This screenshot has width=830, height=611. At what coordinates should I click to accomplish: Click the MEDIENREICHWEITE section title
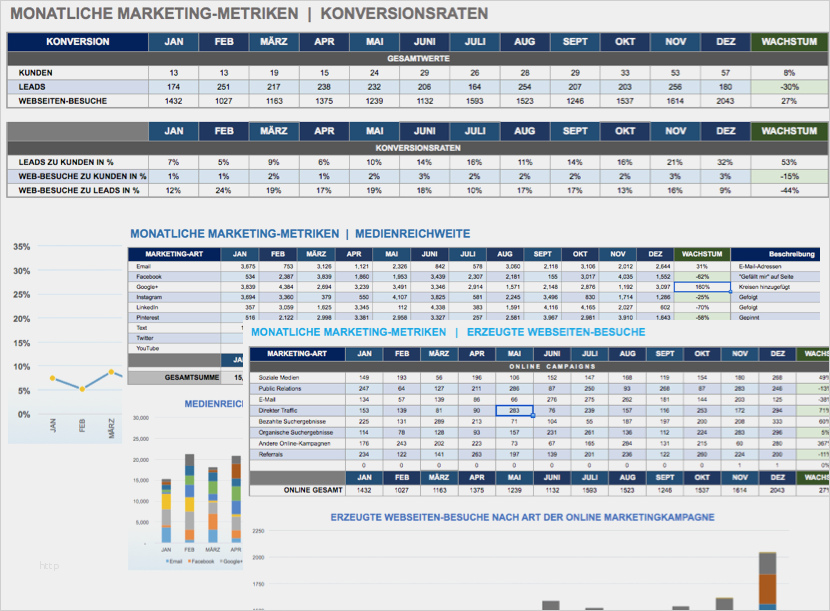pyautogui.click(x=412, y=233)
